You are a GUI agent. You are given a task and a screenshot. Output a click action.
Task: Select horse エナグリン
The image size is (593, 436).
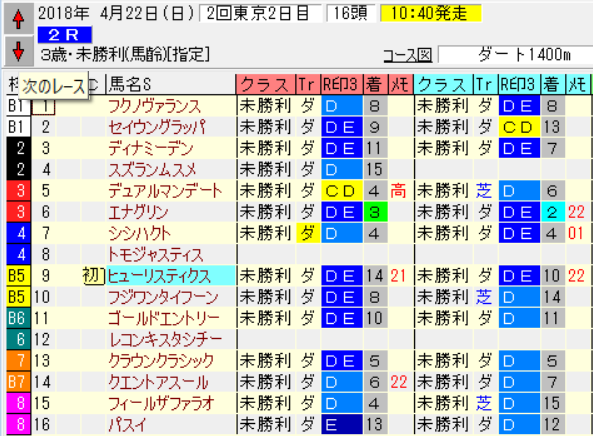pyautogui.click(x=138, y=212)
